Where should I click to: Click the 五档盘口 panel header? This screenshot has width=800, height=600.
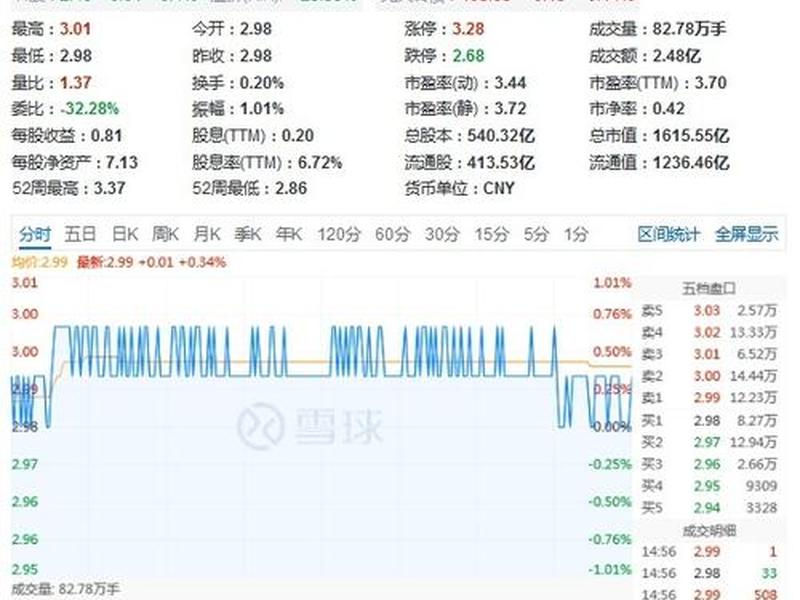pos(709,289)
